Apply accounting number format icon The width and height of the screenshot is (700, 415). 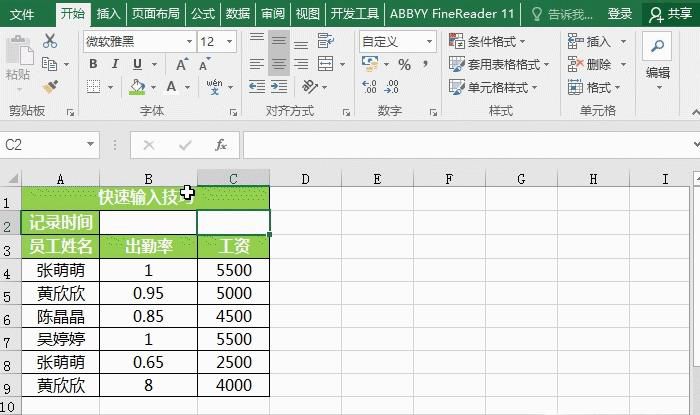point(370,64)
